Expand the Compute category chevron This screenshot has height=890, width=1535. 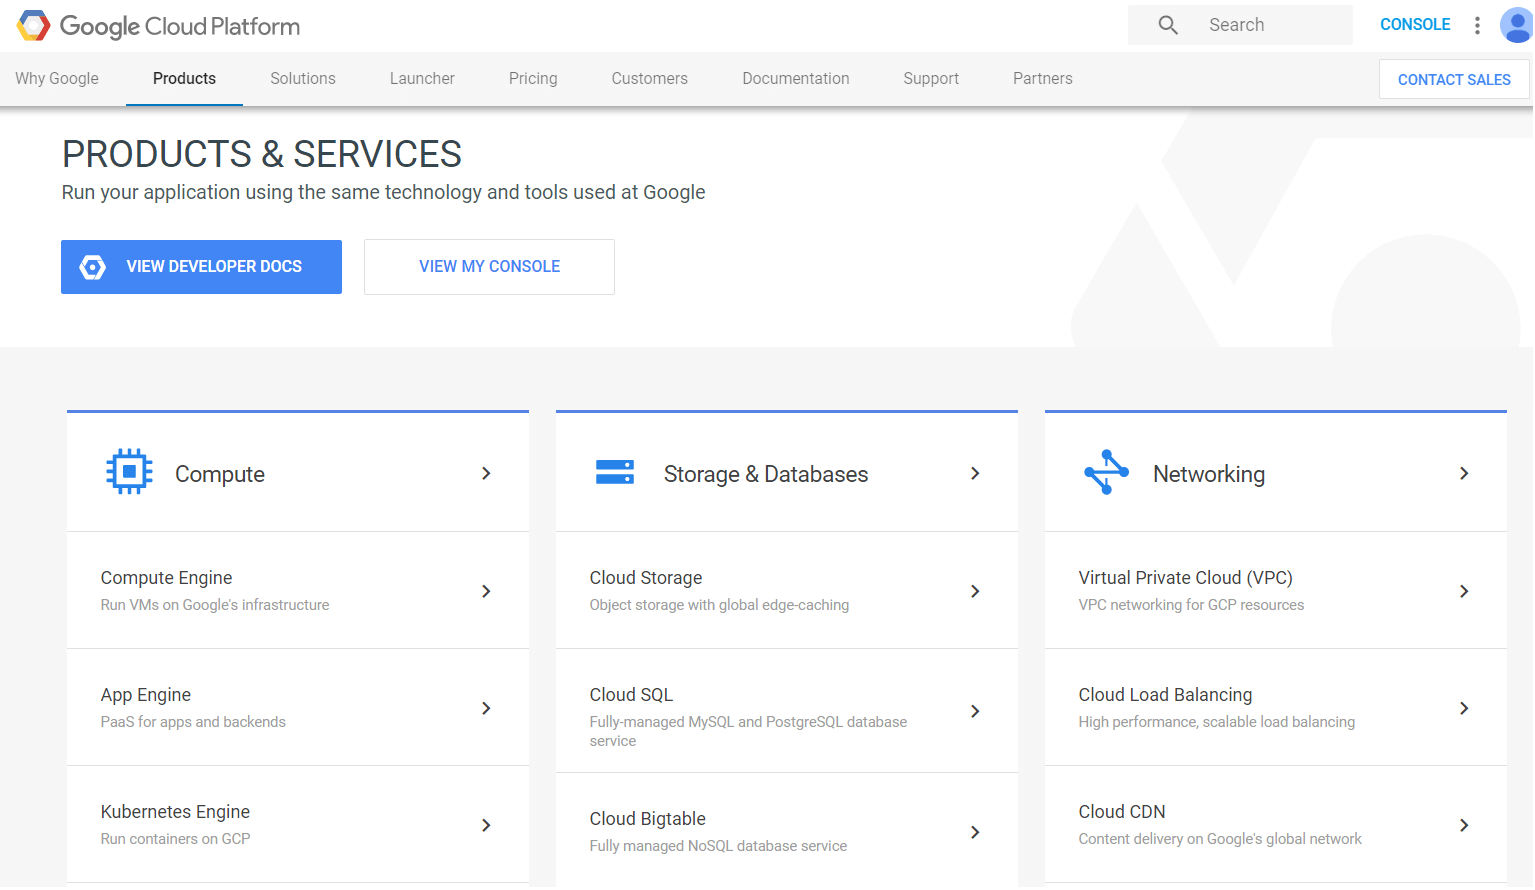coord(486,473)
